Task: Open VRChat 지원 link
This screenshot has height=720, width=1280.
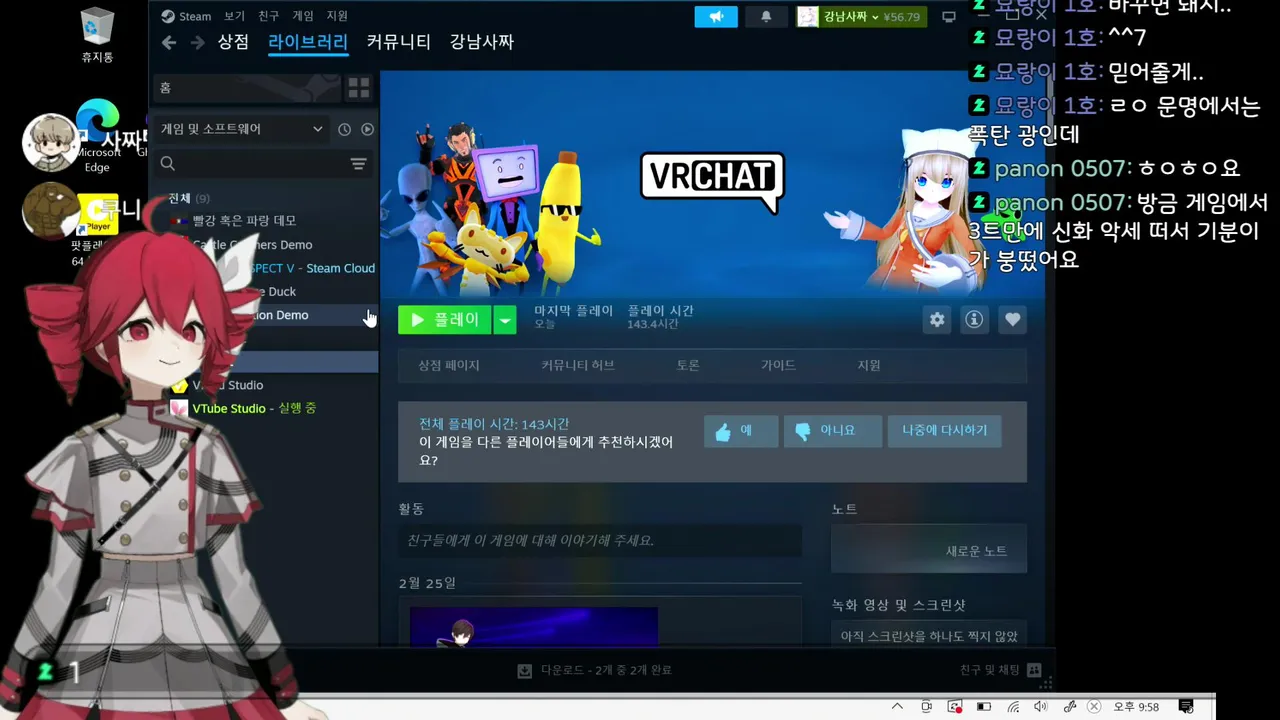Action: pos(869,365)
